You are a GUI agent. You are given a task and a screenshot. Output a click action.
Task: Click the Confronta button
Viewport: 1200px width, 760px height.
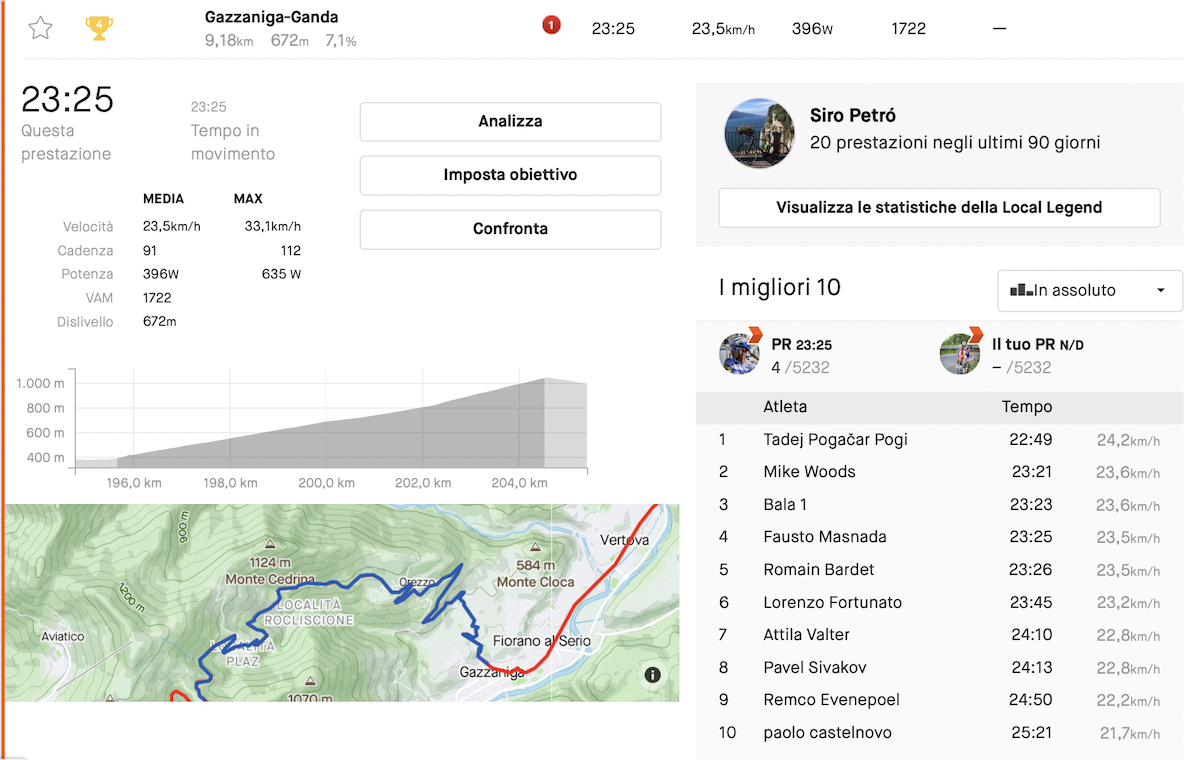point(510,229)
